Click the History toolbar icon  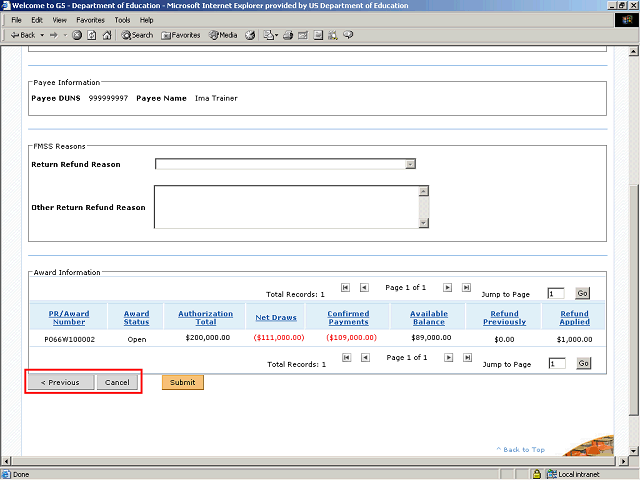click(251, 35)
